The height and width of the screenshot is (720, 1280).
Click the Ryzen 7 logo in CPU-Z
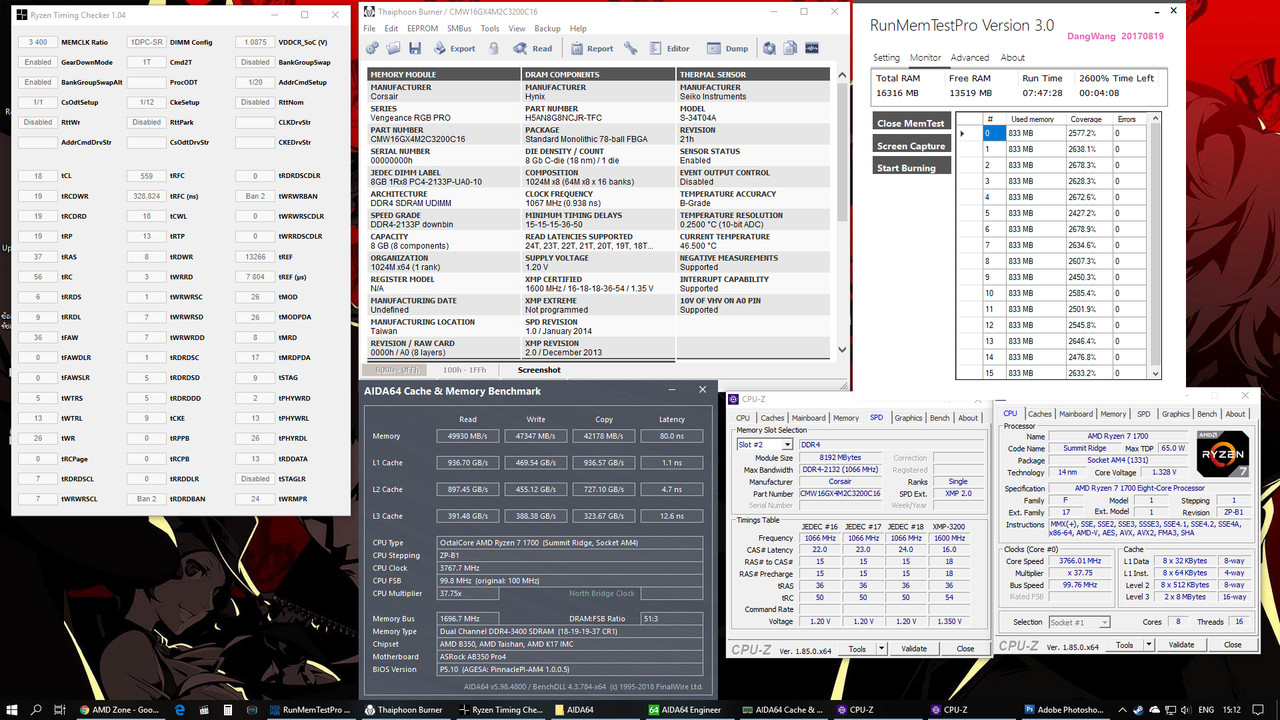coord(1221,456)
